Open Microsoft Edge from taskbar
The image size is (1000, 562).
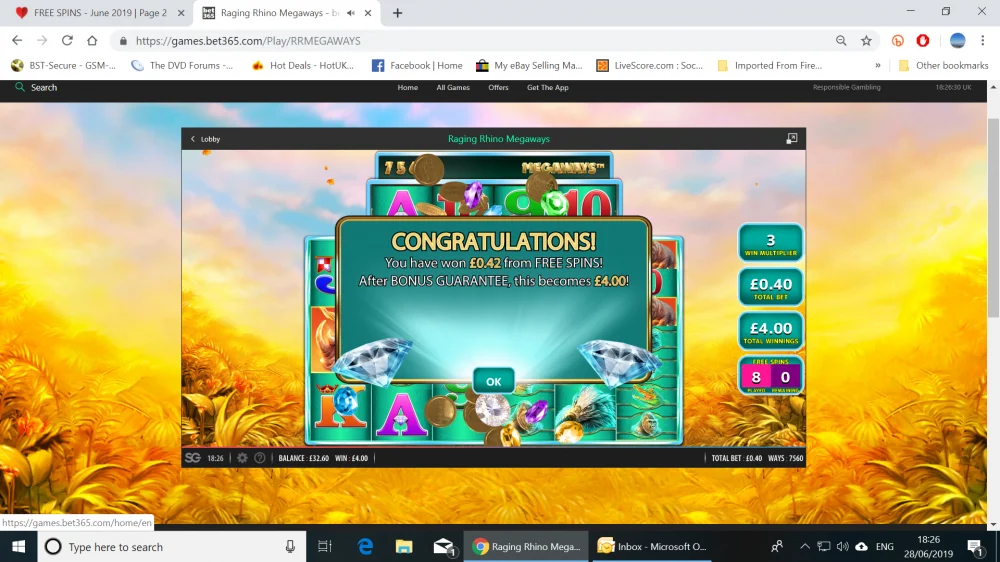click(365, 547)
